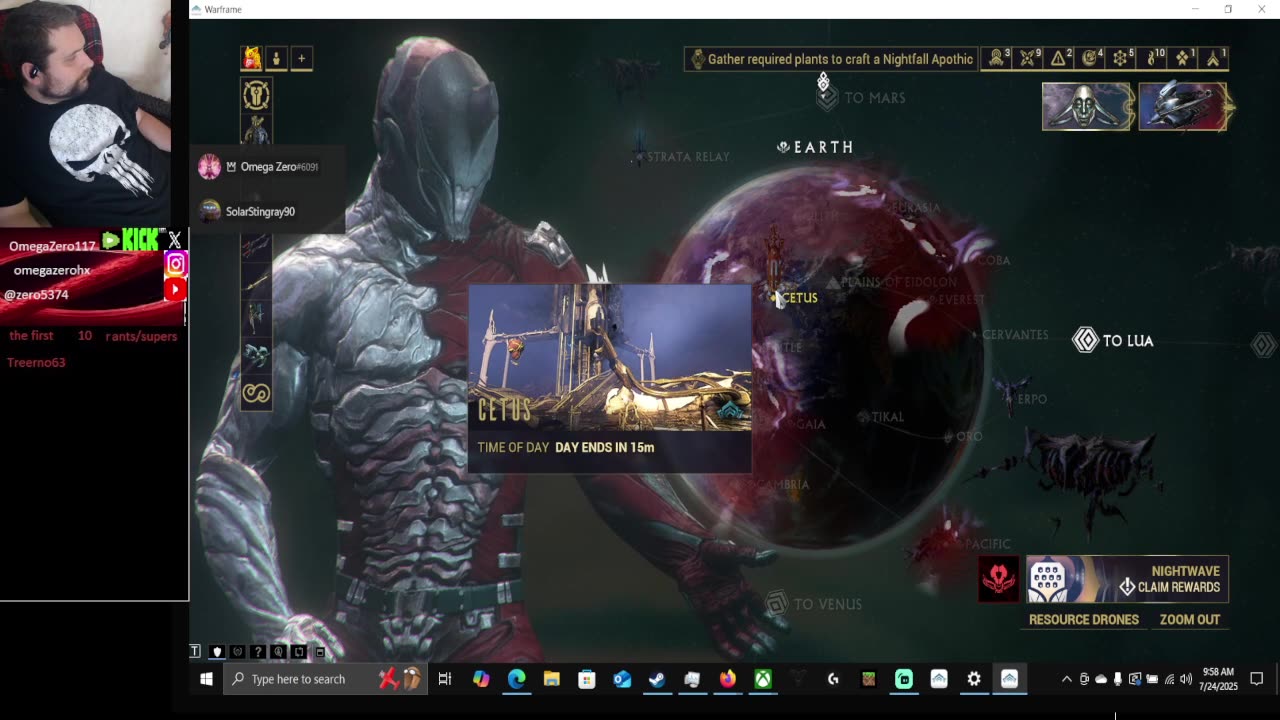The width and height of the screenshot is (1280, 720).
Task: Open the clock showing 9:58 AM
Action: click(x=1218, y=679)
